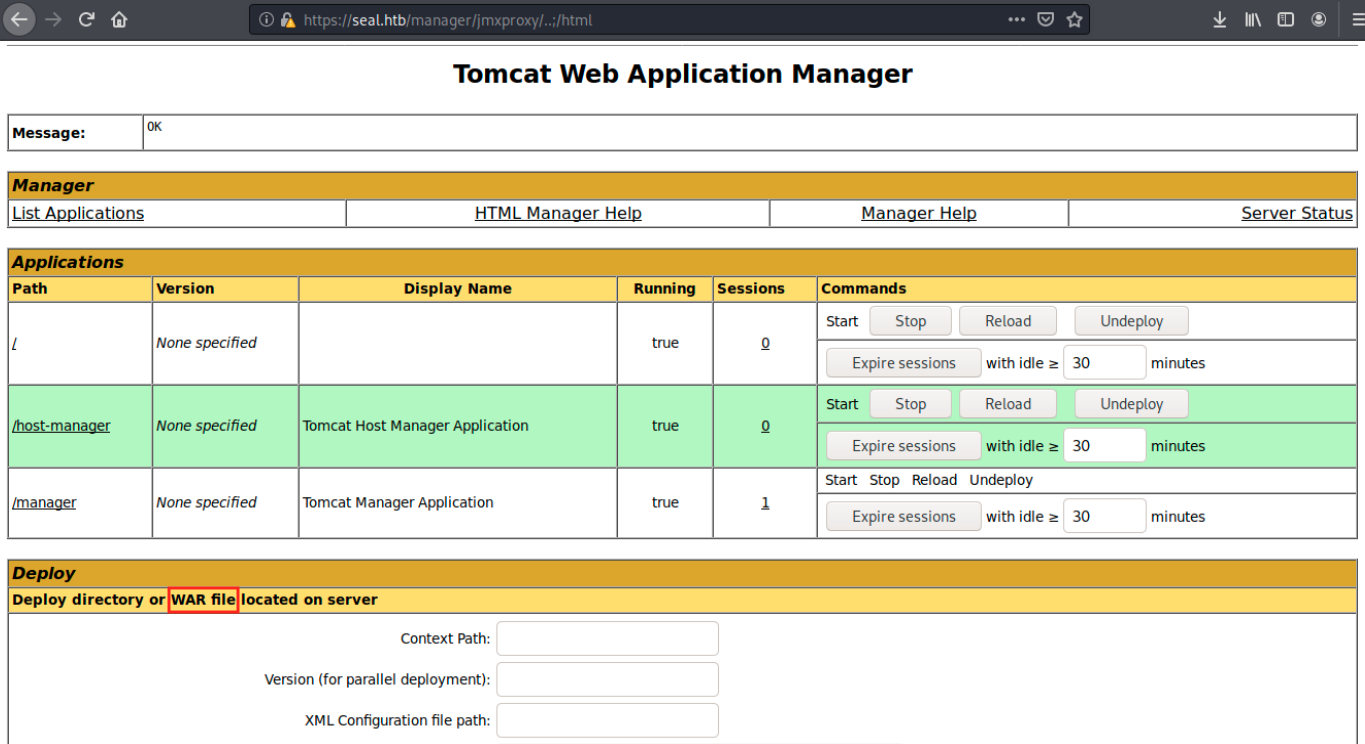Stop the /host-manager application
The width and height of the screenshot is (1365, 744).
[910, 404]
